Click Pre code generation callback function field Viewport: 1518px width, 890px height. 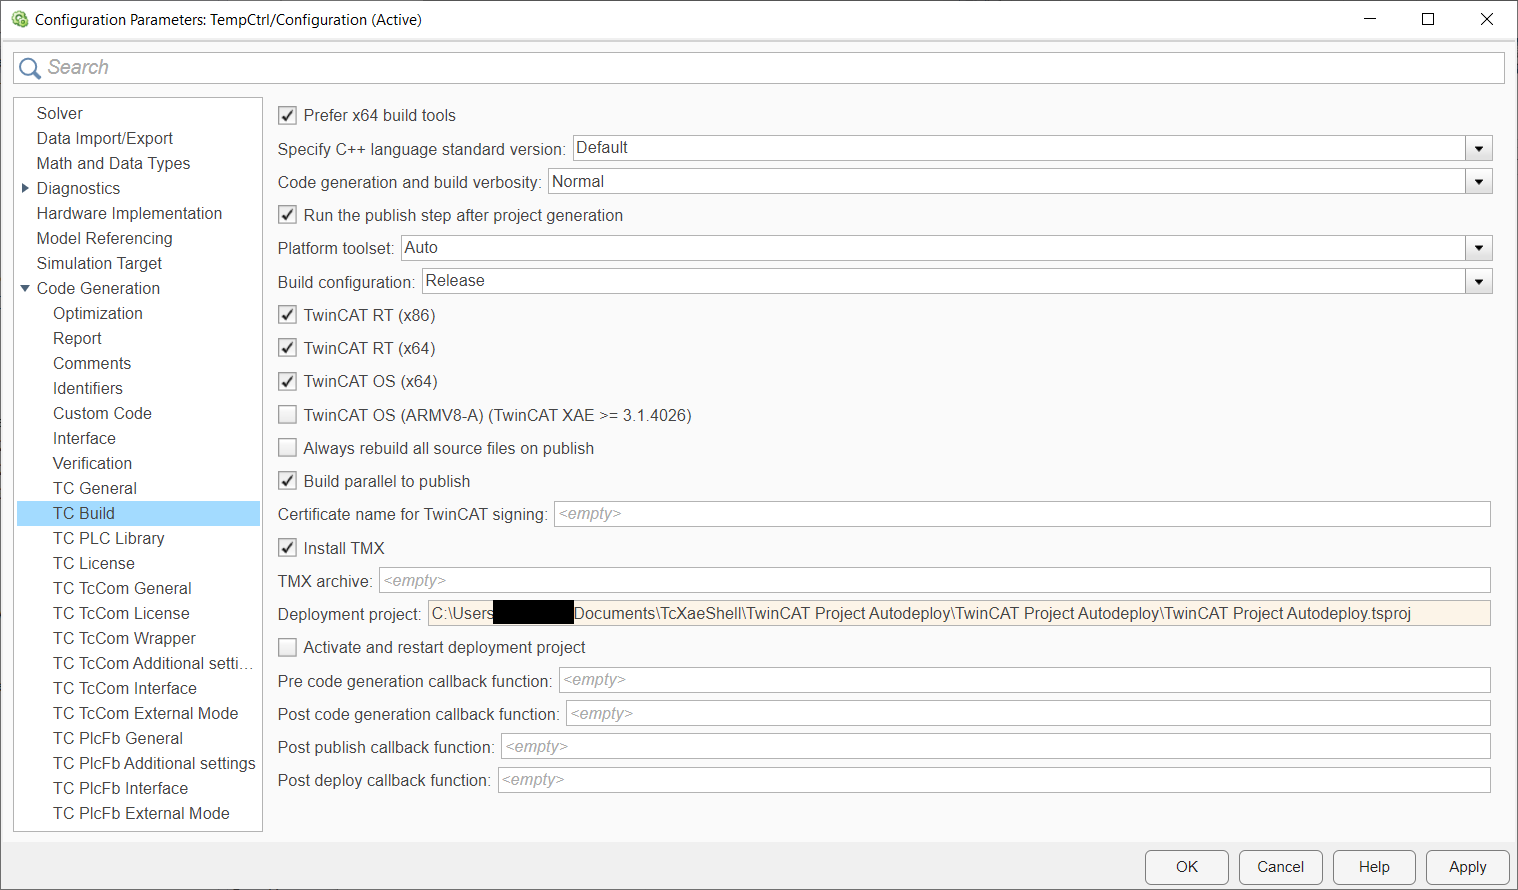pyautogui.click(x=1025, y=680)
